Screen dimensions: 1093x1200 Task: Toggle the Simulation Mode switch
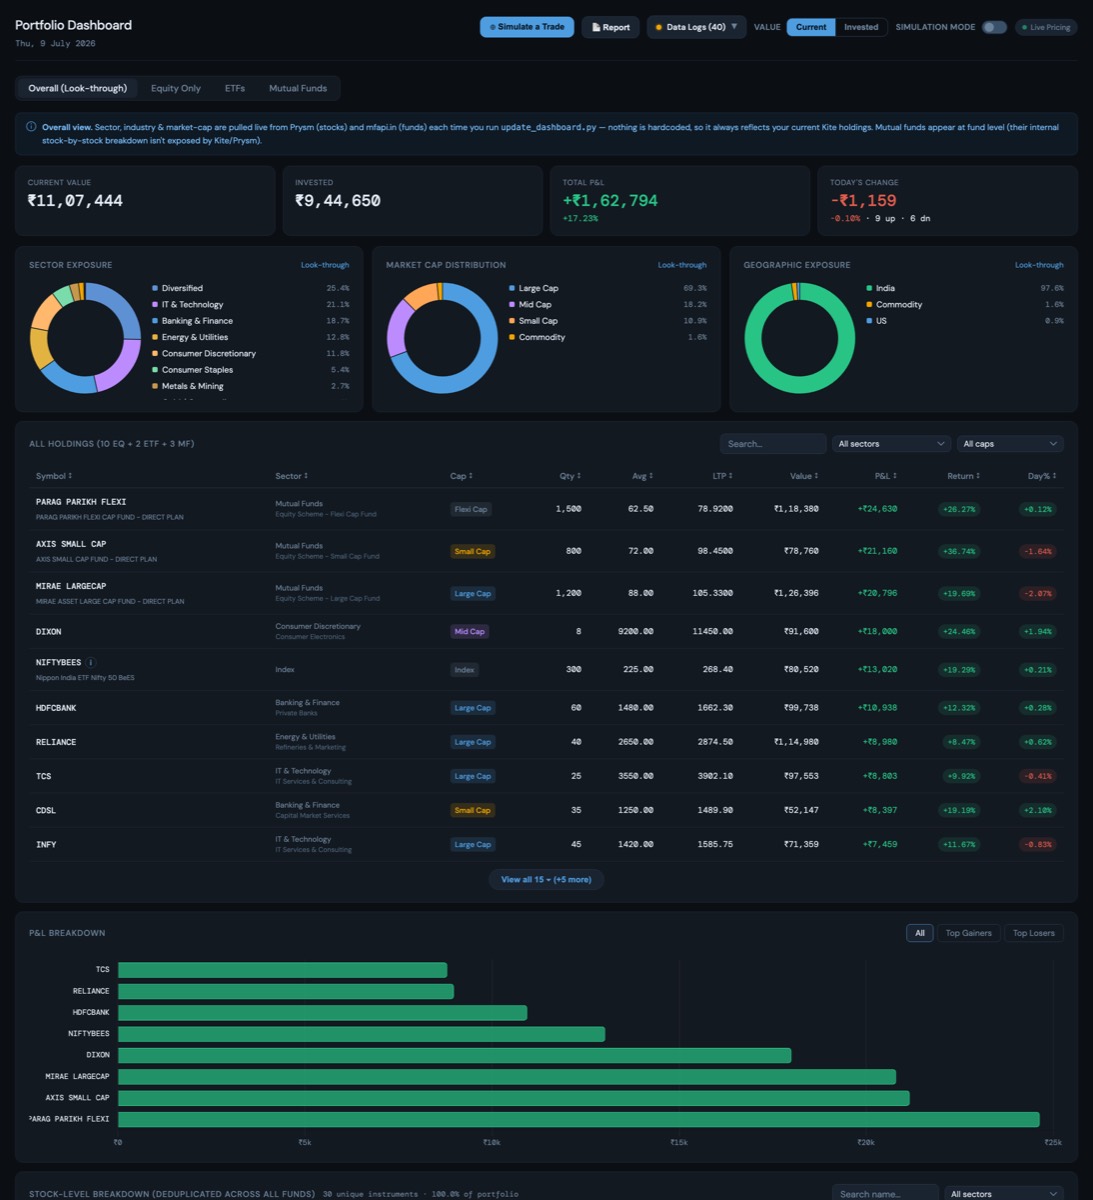point(994,27)
